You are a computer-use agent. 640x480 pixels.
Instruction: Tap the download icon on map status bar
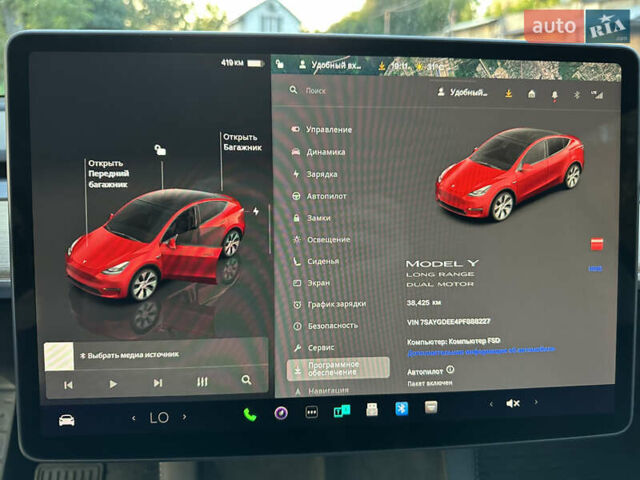[382, 66]
